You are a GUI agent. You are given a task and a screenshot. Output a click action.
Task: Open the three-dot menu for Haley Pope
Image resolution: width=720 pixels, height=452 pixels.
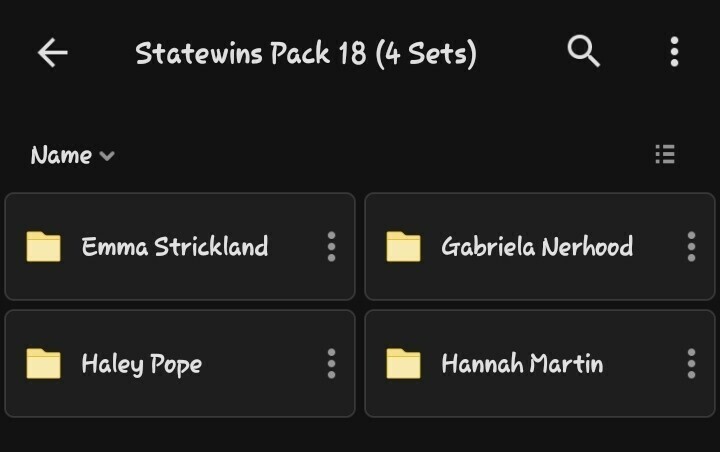pyautogui.click(x=332, y=364)
